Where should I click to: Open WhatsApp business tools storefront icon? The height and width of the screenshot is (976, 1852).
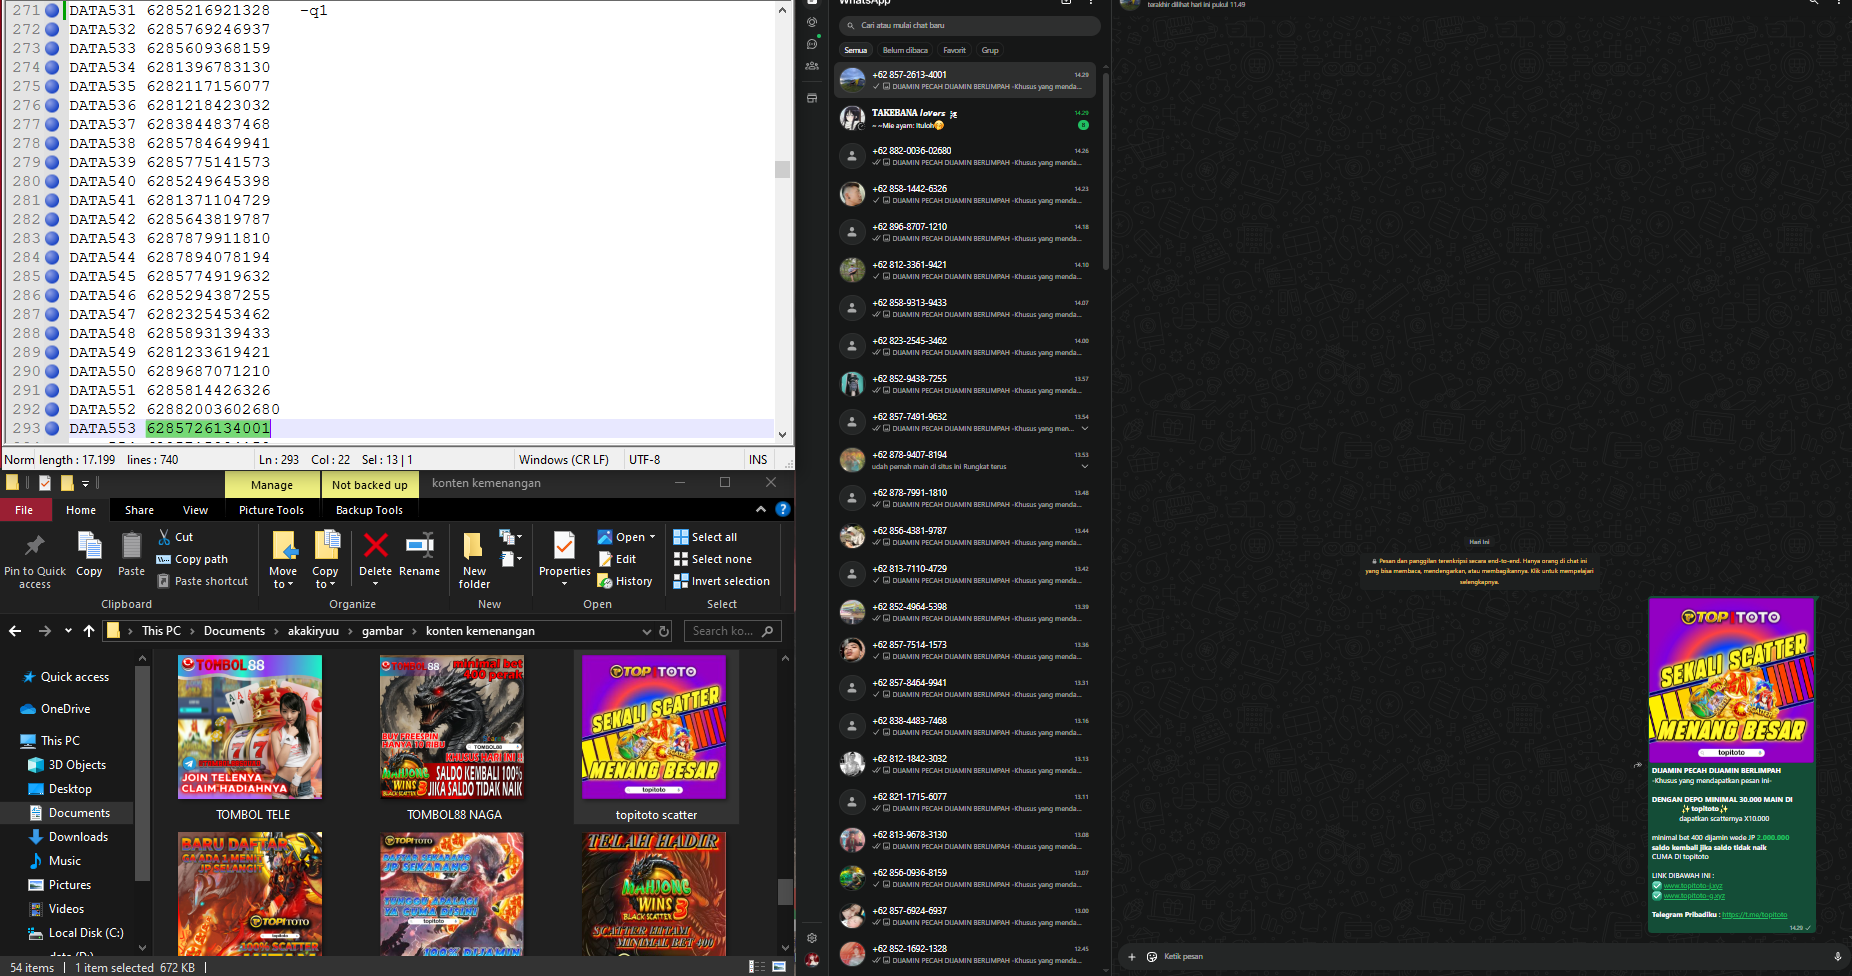[x=812, y=98]
